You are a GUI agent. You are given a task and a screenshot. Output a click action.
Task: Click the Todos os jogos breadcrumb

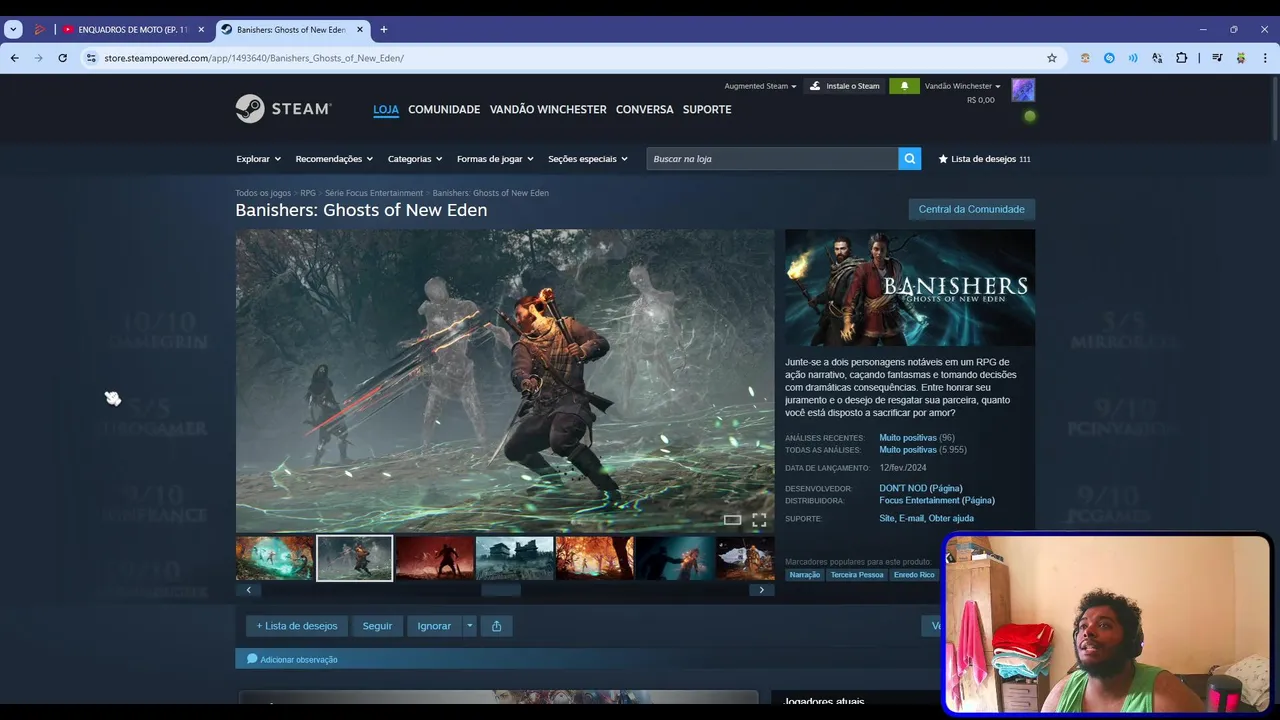[x=263, y=193]
